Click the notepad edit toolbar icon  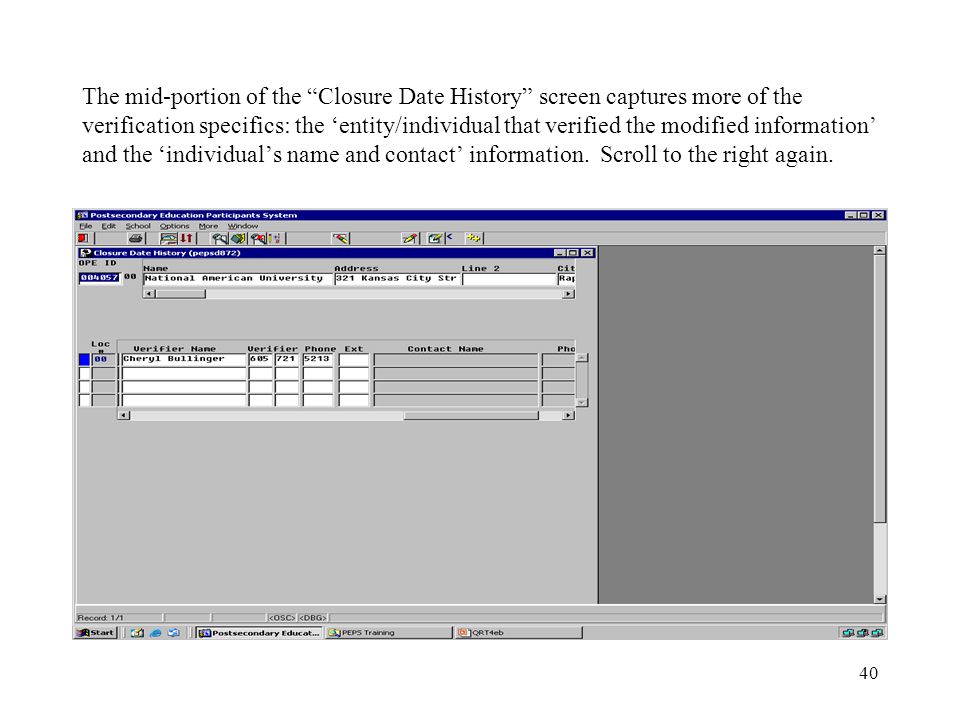[435, 238]
